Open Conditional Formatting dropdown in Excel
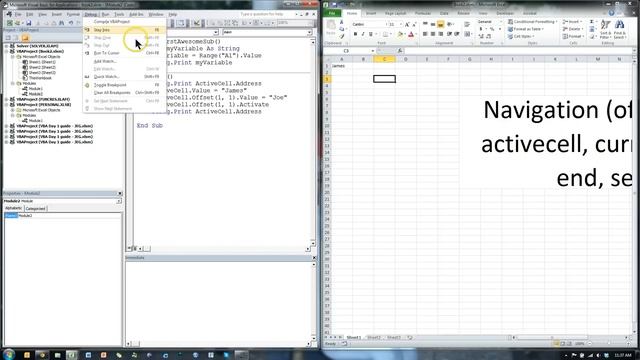 coord(532,22)
